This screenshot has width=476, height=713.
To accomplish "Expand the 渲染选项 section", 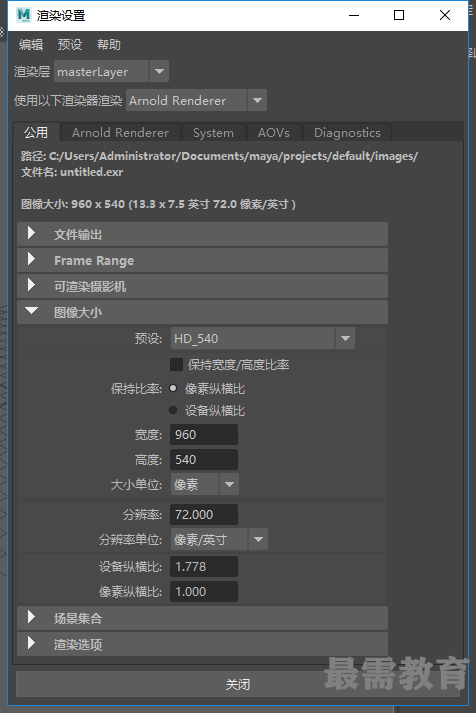I will coord(202,644).
